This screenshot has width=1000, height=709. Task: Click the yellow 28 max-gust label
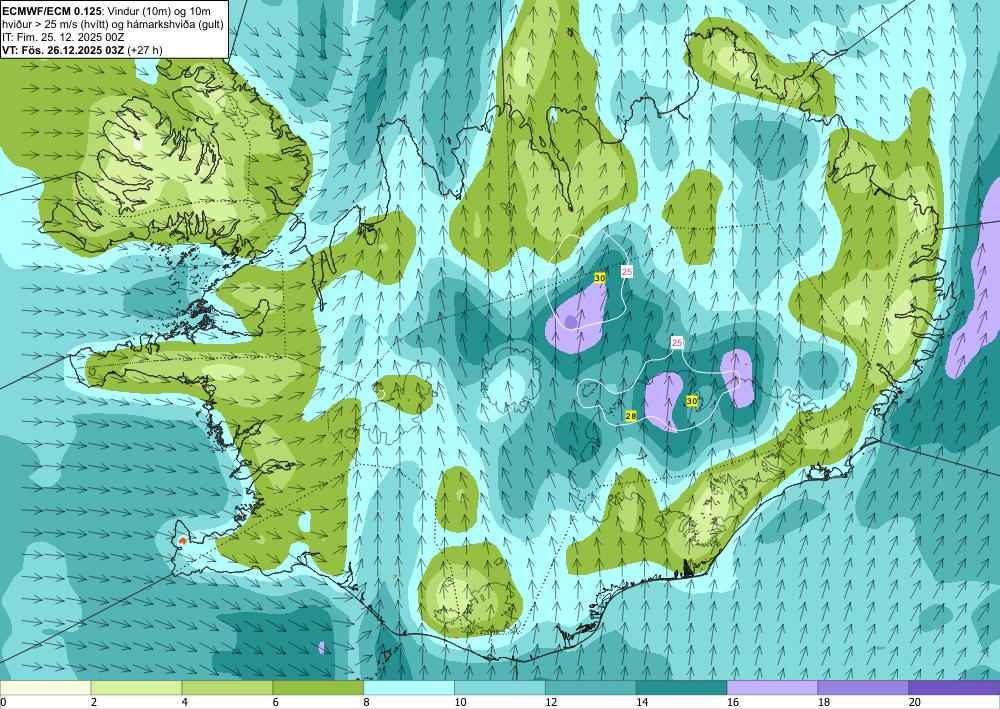pyautogui.click(x=631, y=416)
